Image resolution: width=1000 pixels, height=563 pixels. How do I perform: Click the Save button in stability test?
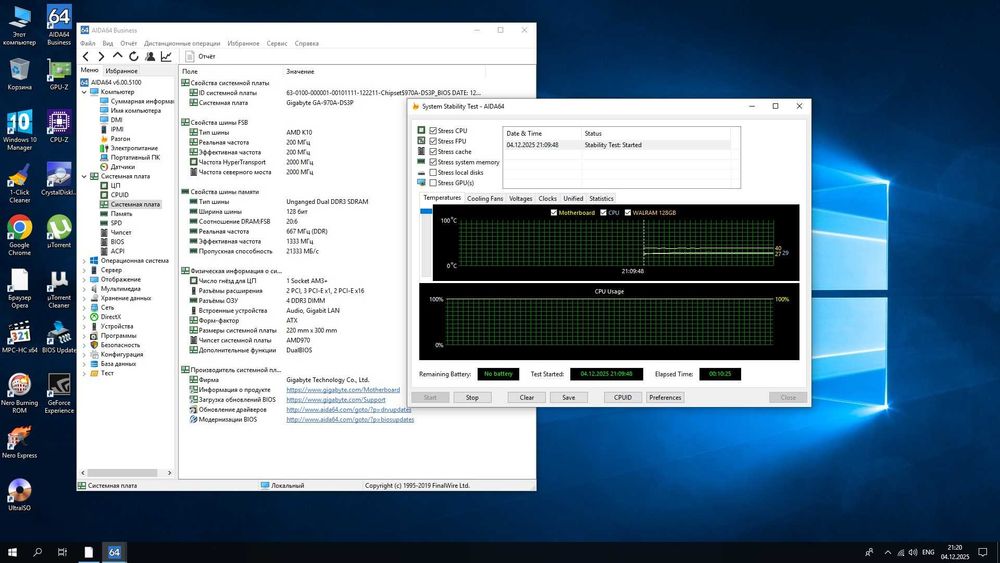click(568, 397)
